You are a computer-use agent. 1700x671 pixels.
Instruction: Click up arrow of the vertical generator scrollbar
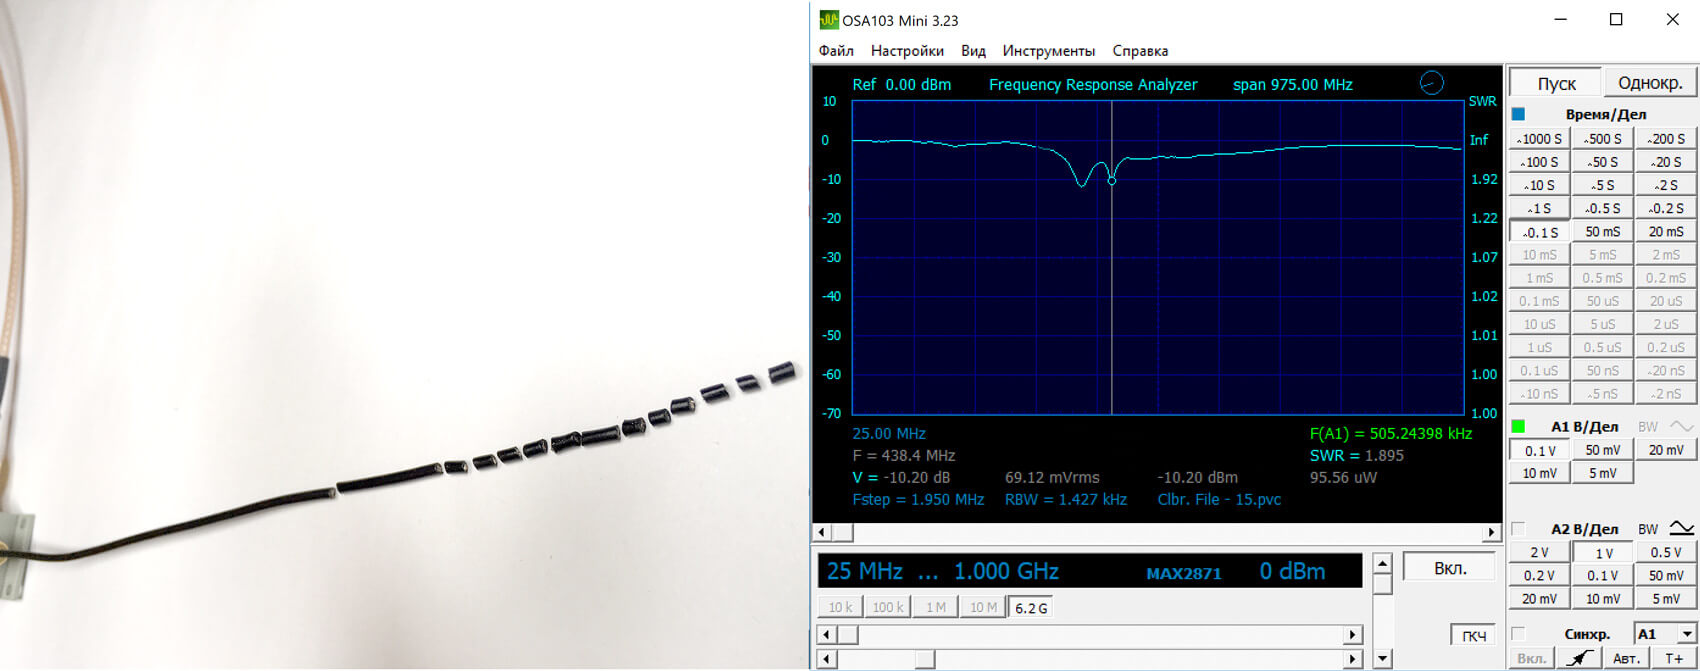(1382, 562)
